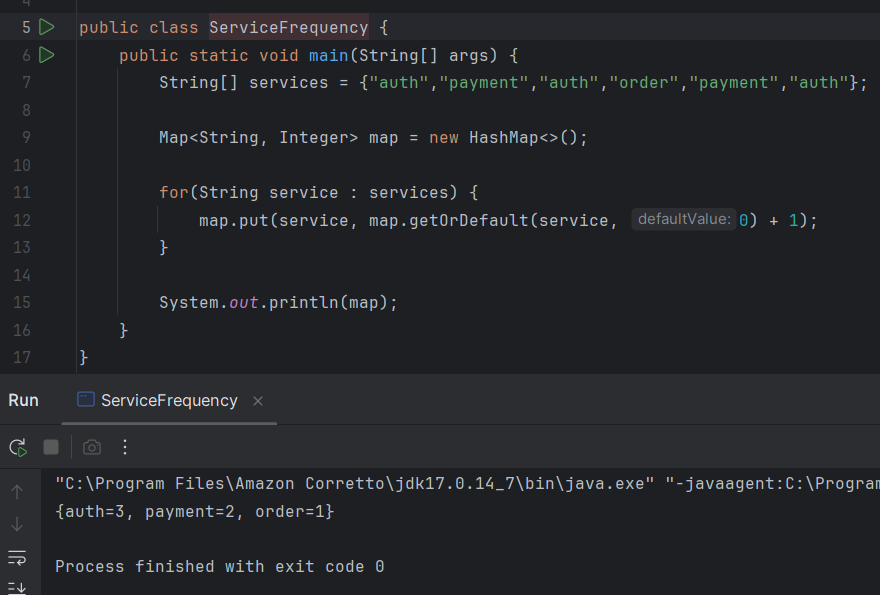Click the Run tool window title

pyautogui.click(x=23, y=400)
